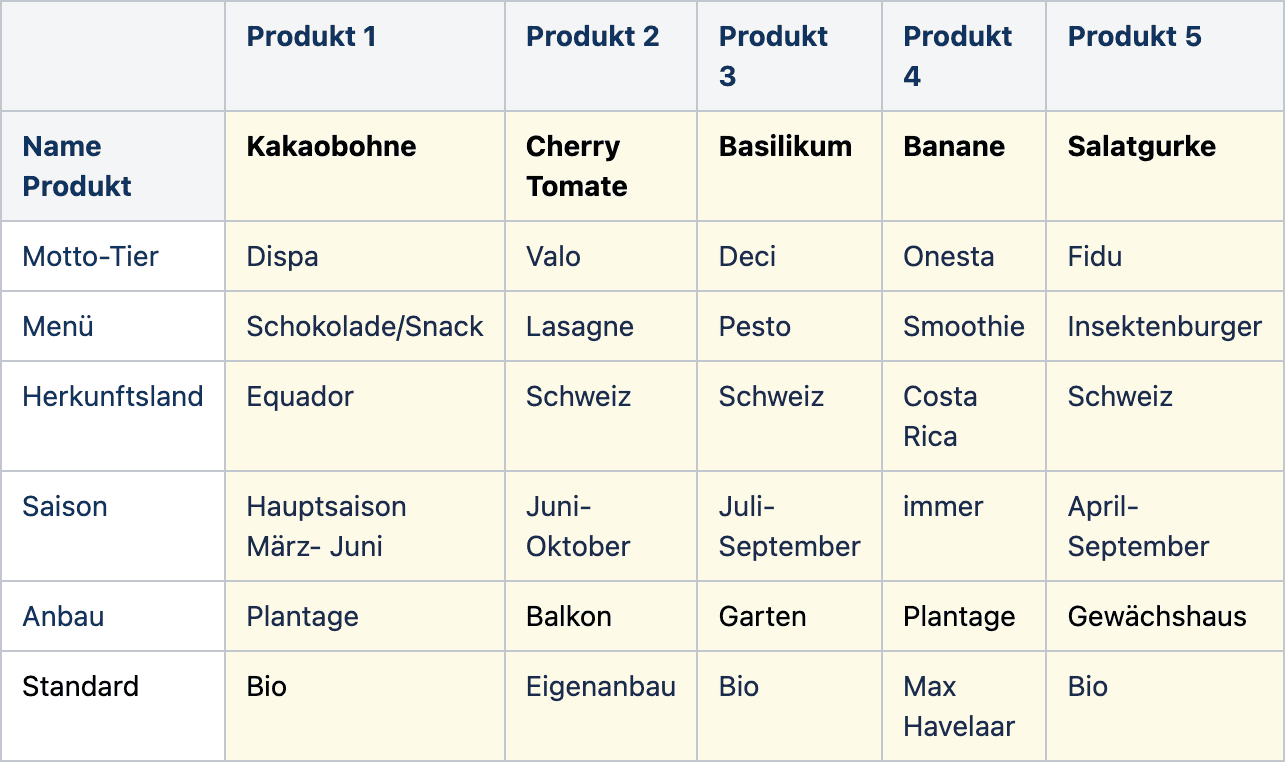
Task: Click the Motto-Tier row label
Action: pyautogui.click(x=113, y=256)
